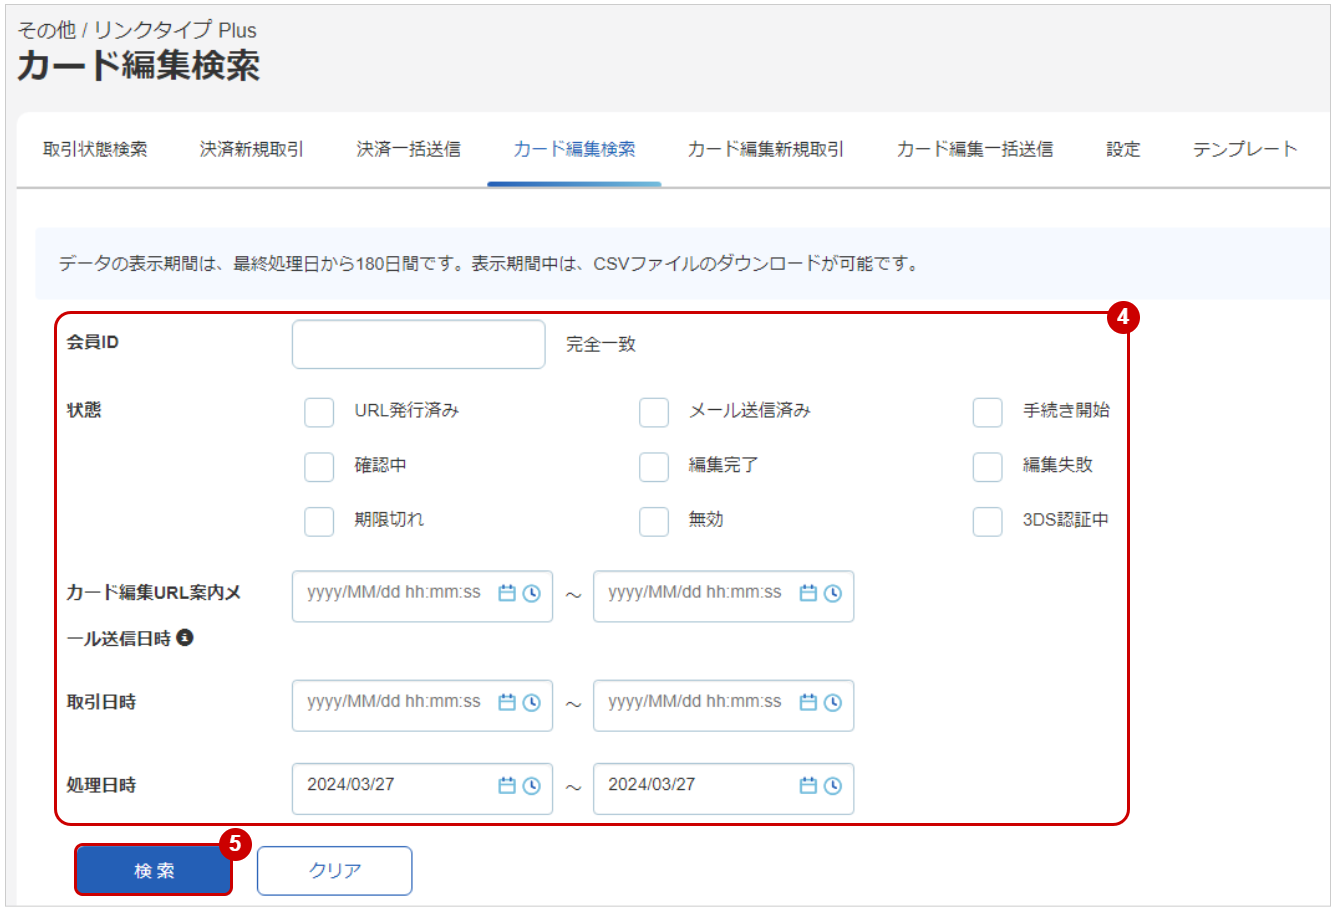Click info icon next to ール送信日時 label
The width and height of the screenshot is (1335, 912).
point(185,637)
